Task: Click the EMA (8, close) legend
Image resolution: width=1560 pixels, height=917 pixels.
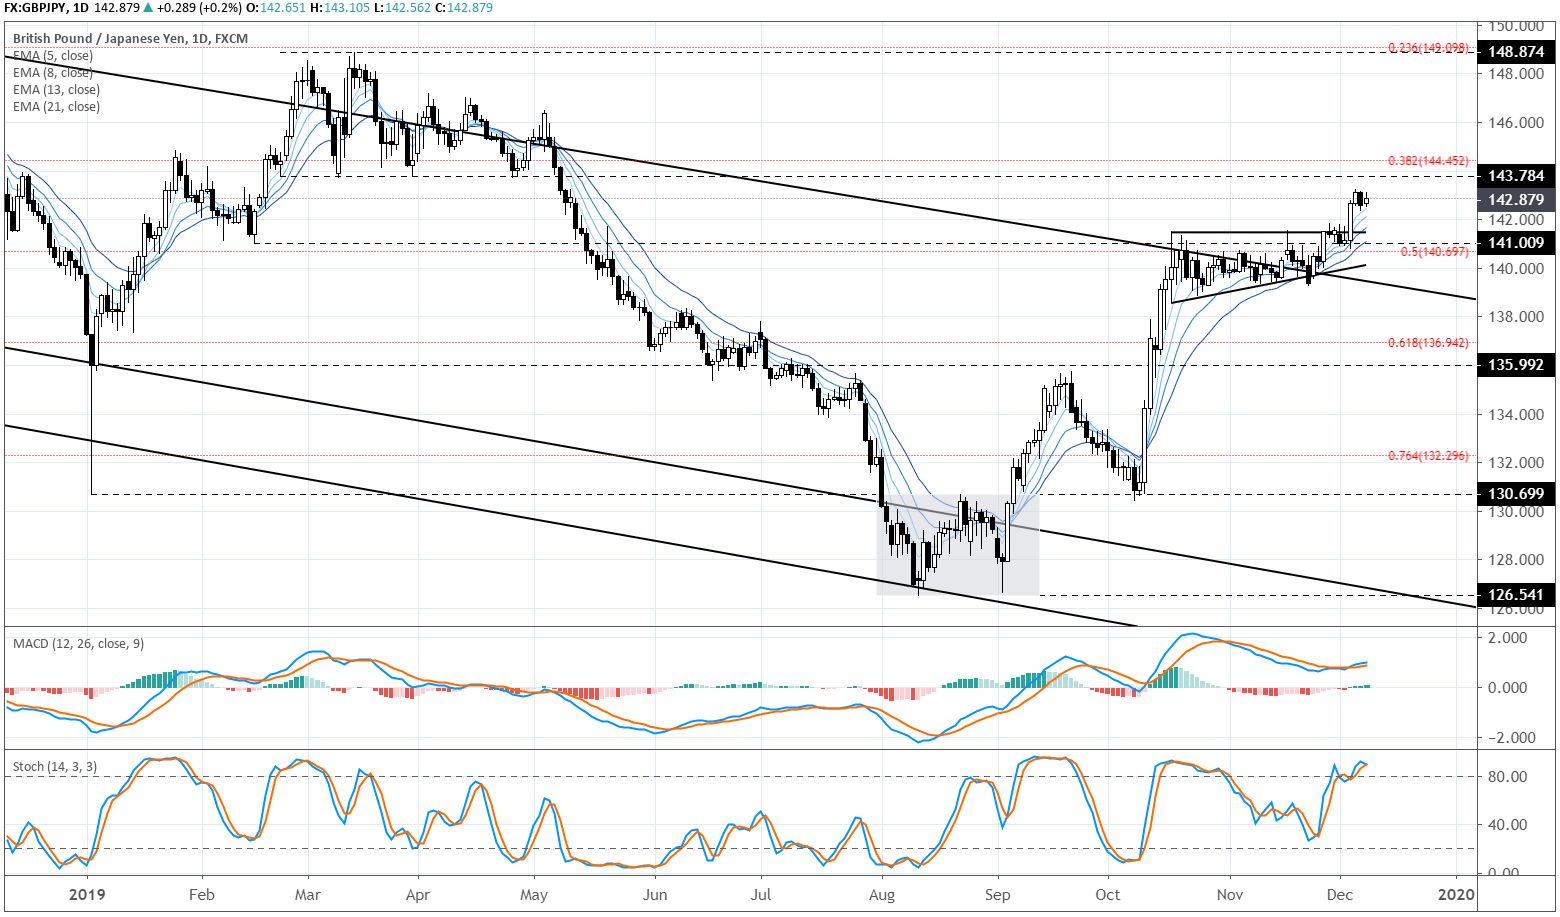Action: pos(53,73)
